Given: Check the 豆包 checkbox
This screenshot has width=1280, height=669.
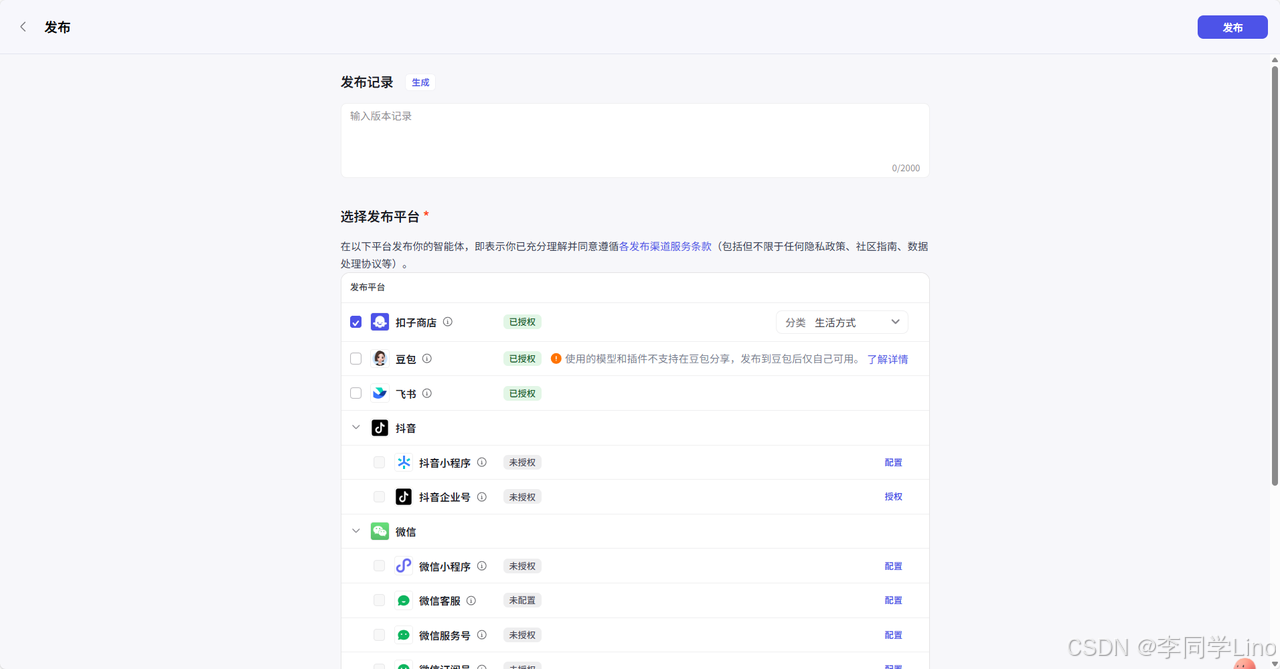Looking at the screenshot, I should (356, 358).
